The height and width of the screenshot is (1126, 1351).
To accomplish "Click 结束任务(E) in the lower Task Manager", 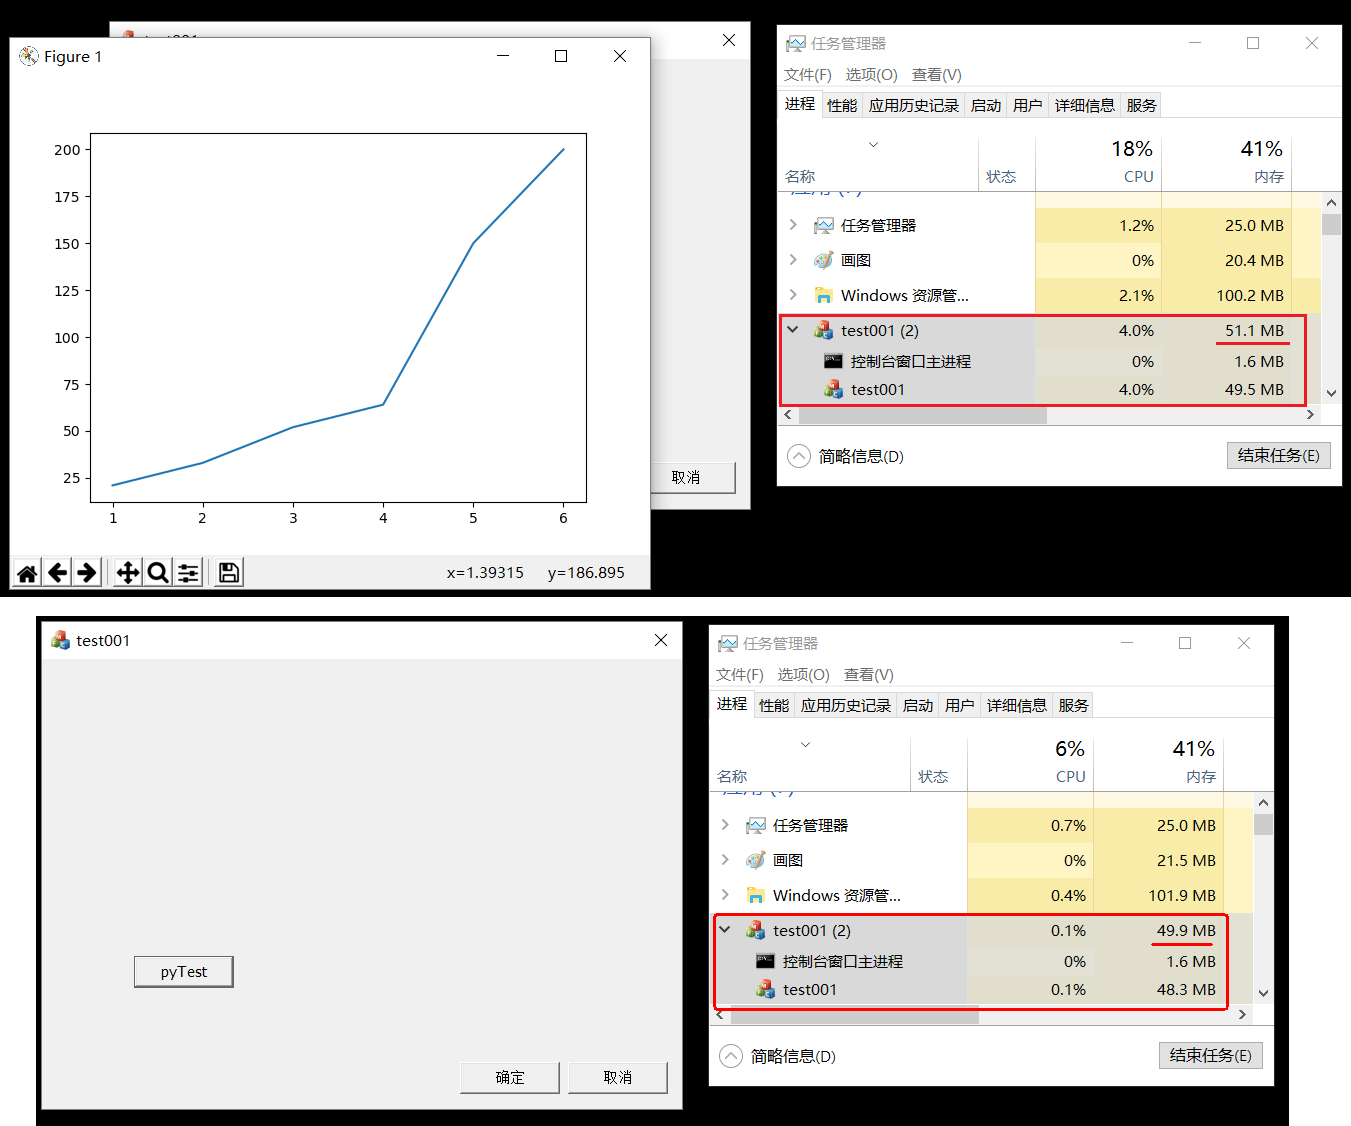I will click(1211, 1056).
